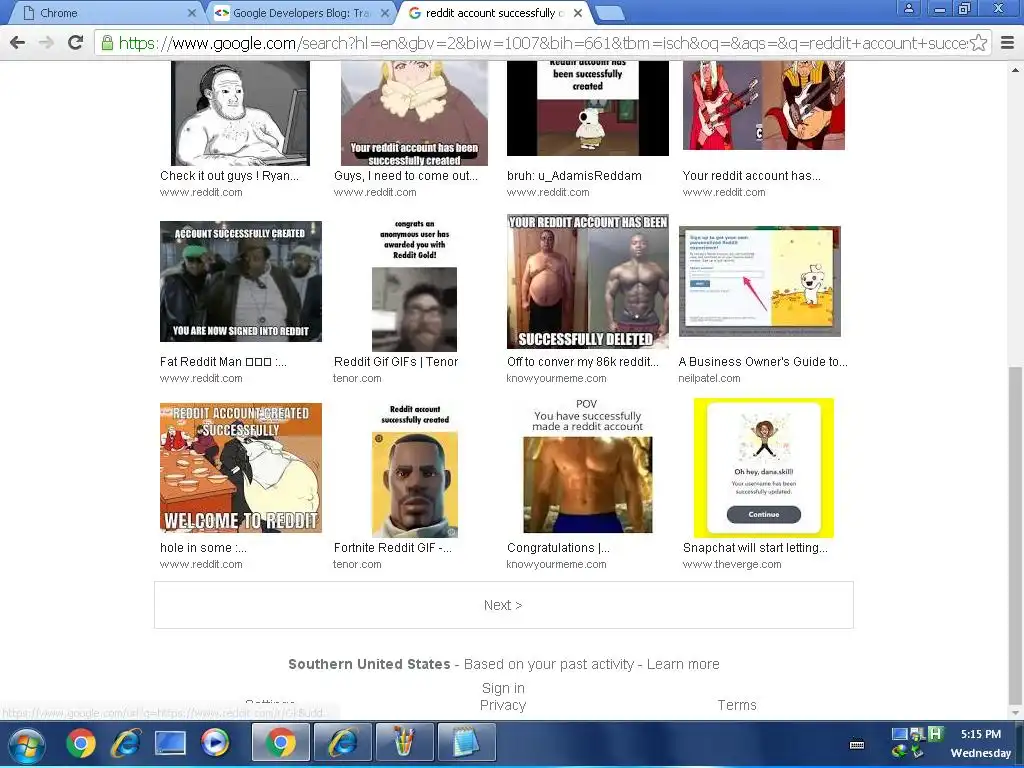Launch pinned Chrome from taskbar

click(81, 743)
